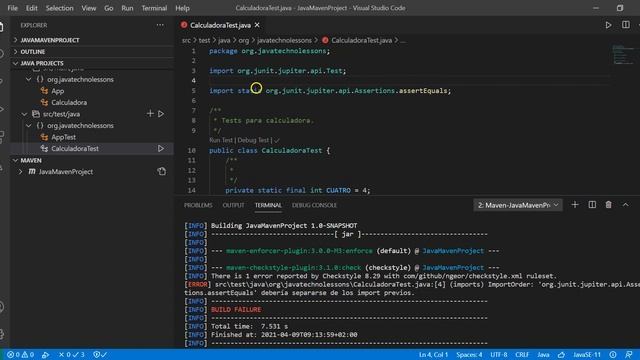Click the errors and warnings status indicator
The image size is (640, 360).
(21, 354)
